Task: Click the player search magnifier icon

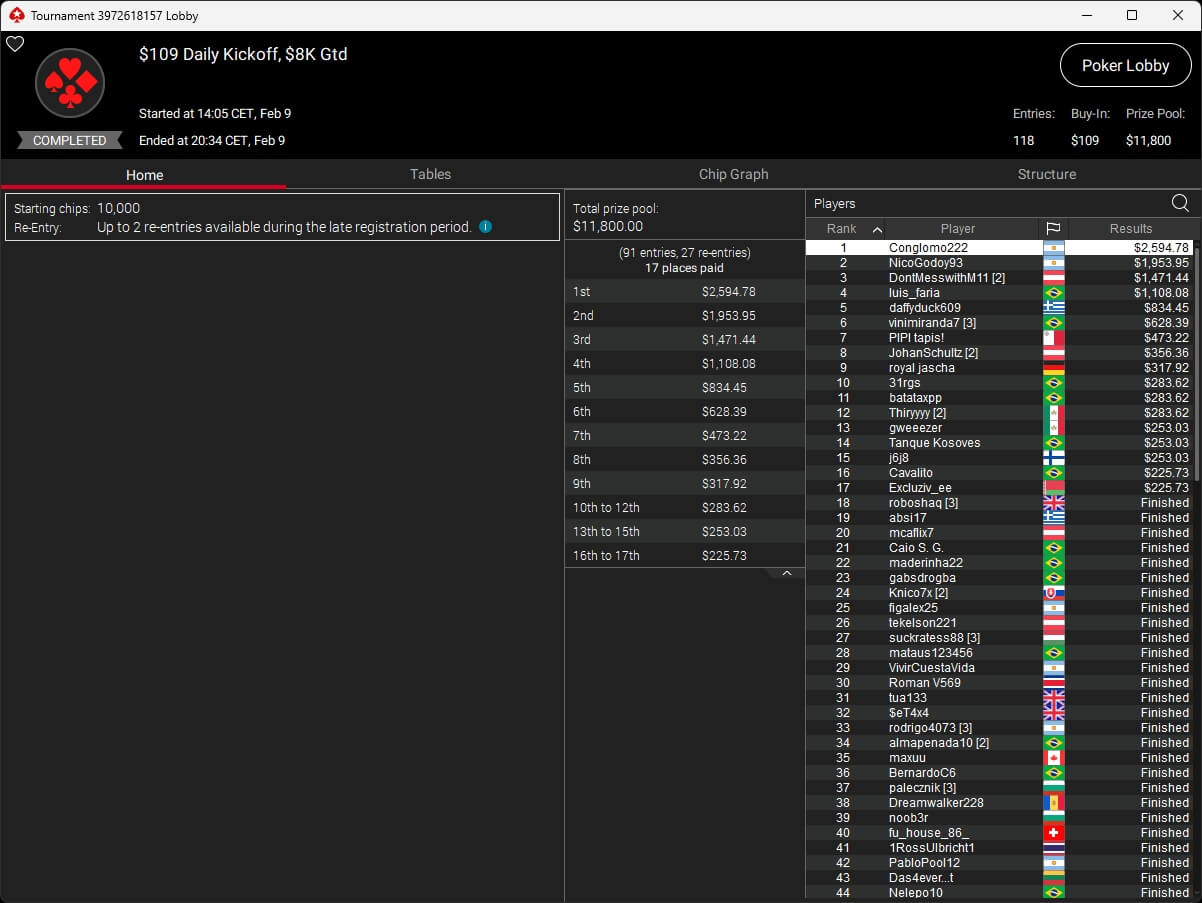Action: click(x=1180, y=203)
